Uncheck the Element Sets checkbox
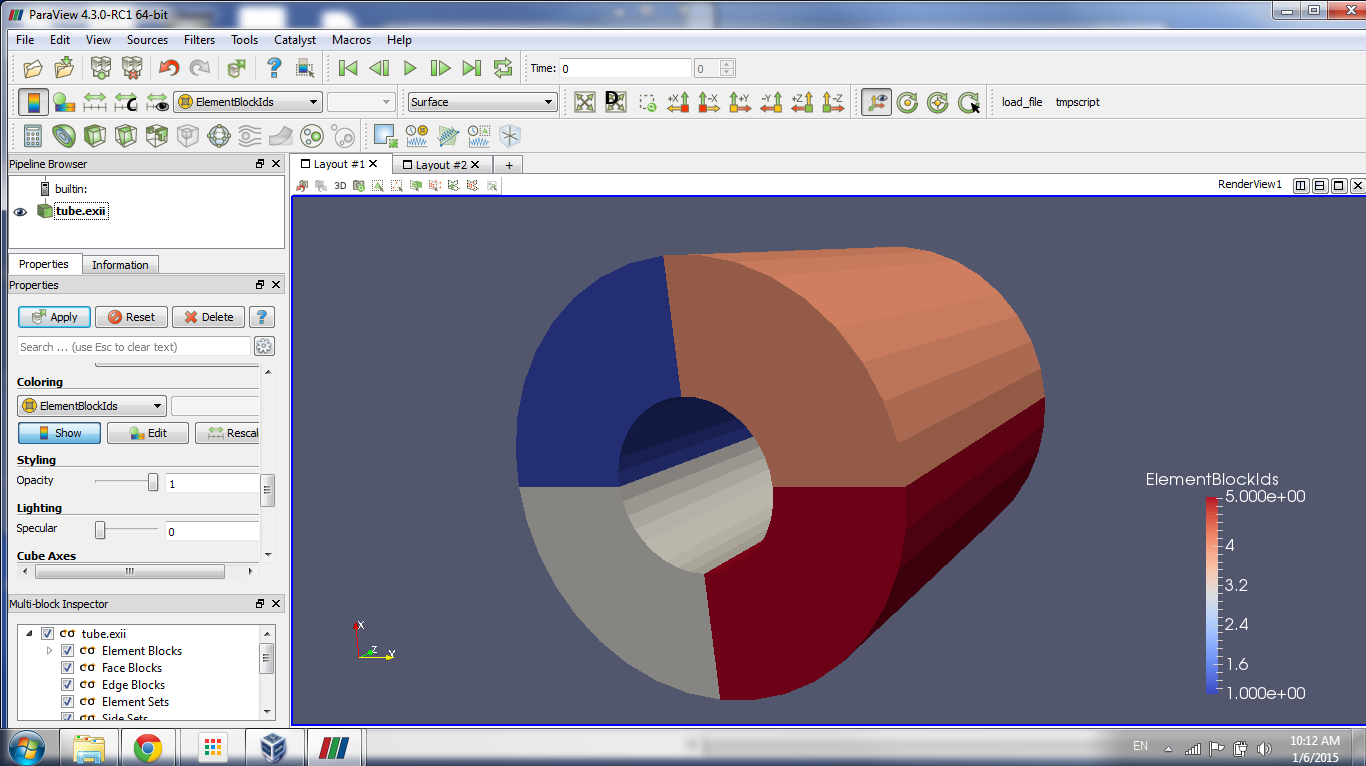The height and width of the screenshot is (766, 1366). pos(67,702)
